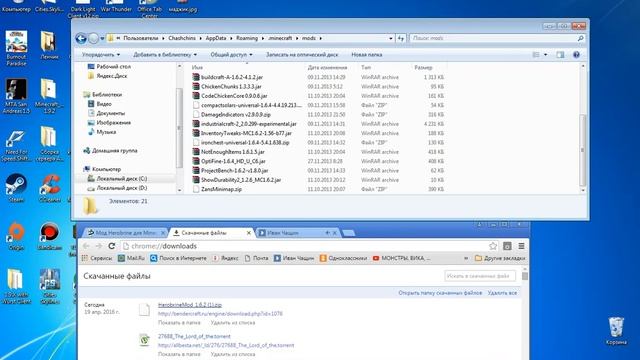The width and height of the screenshot is (640, 360).
Task: Click the bookmark star in Chrome address bar
Action: click(x=493, y=246)
